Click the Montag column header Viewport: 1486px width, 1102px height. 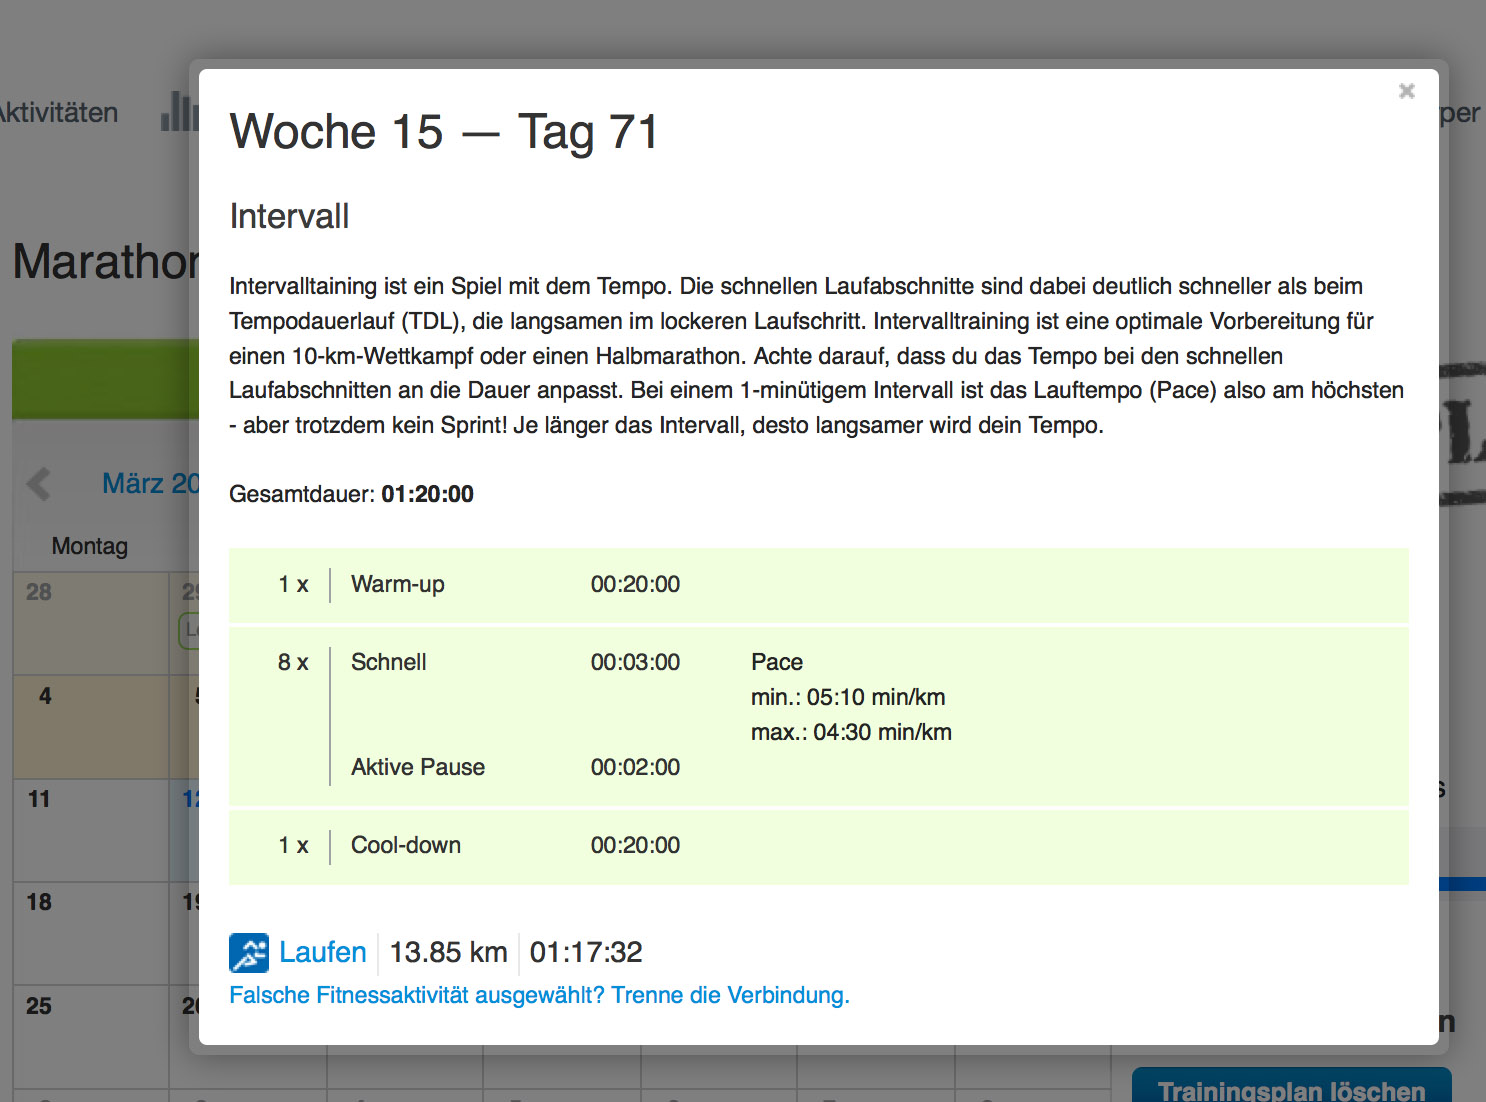click(90, 546)
